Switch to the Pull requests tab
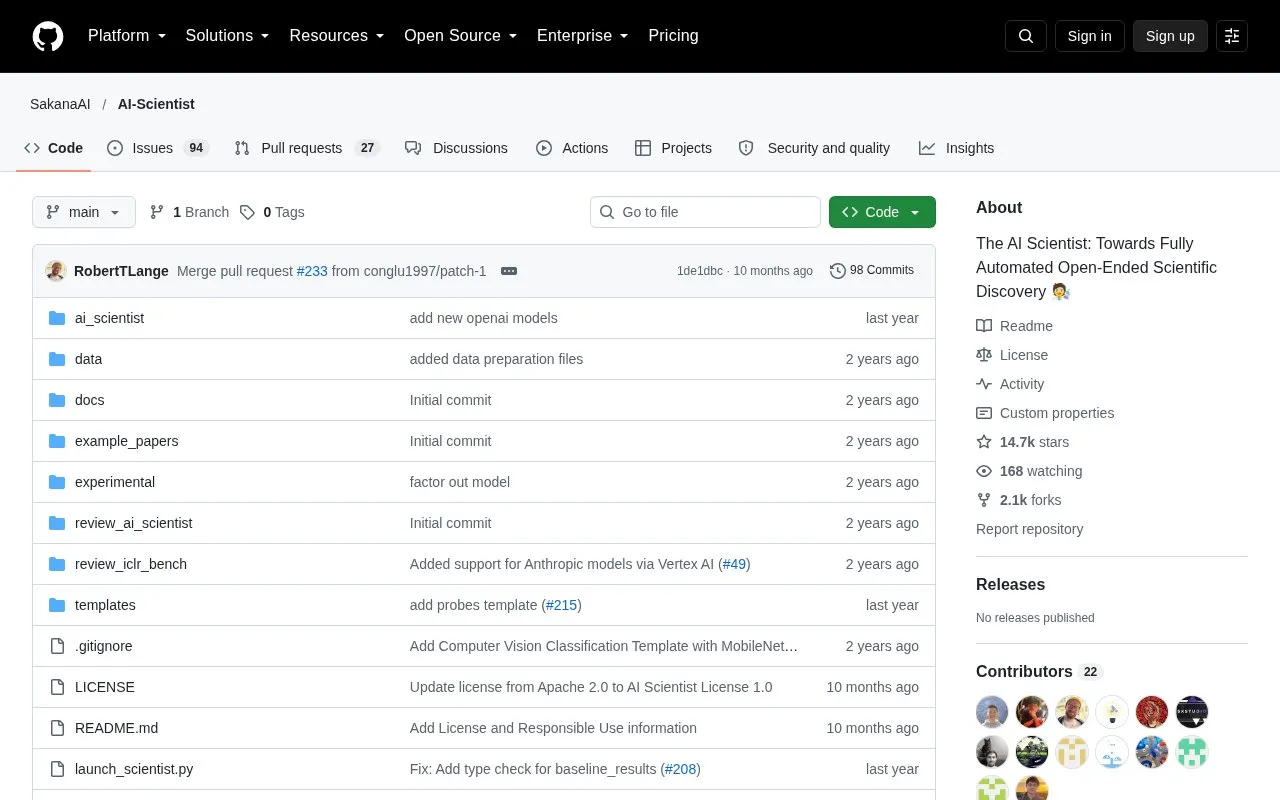Viewport: 1280px width, 800px height. [307, 148]
